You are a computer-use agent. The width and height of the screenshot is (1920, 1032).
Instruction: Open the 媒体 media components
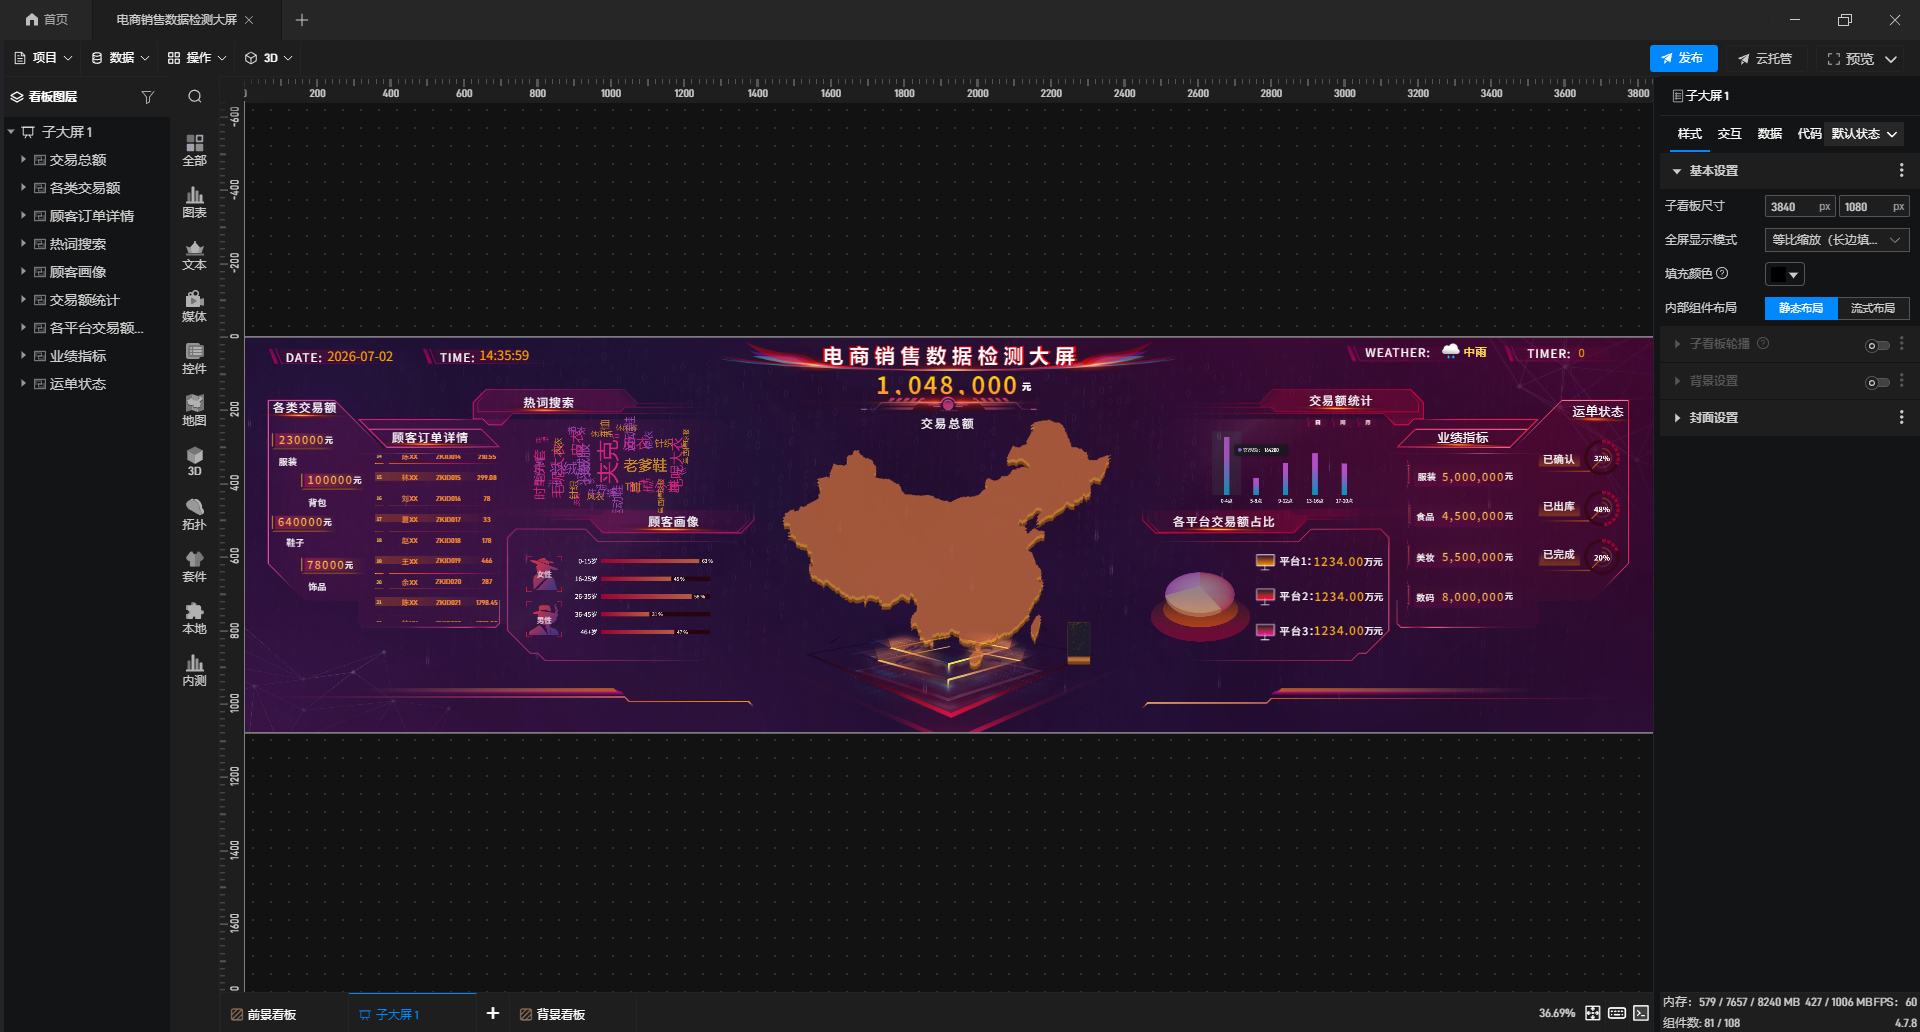(x=194, y=306)
